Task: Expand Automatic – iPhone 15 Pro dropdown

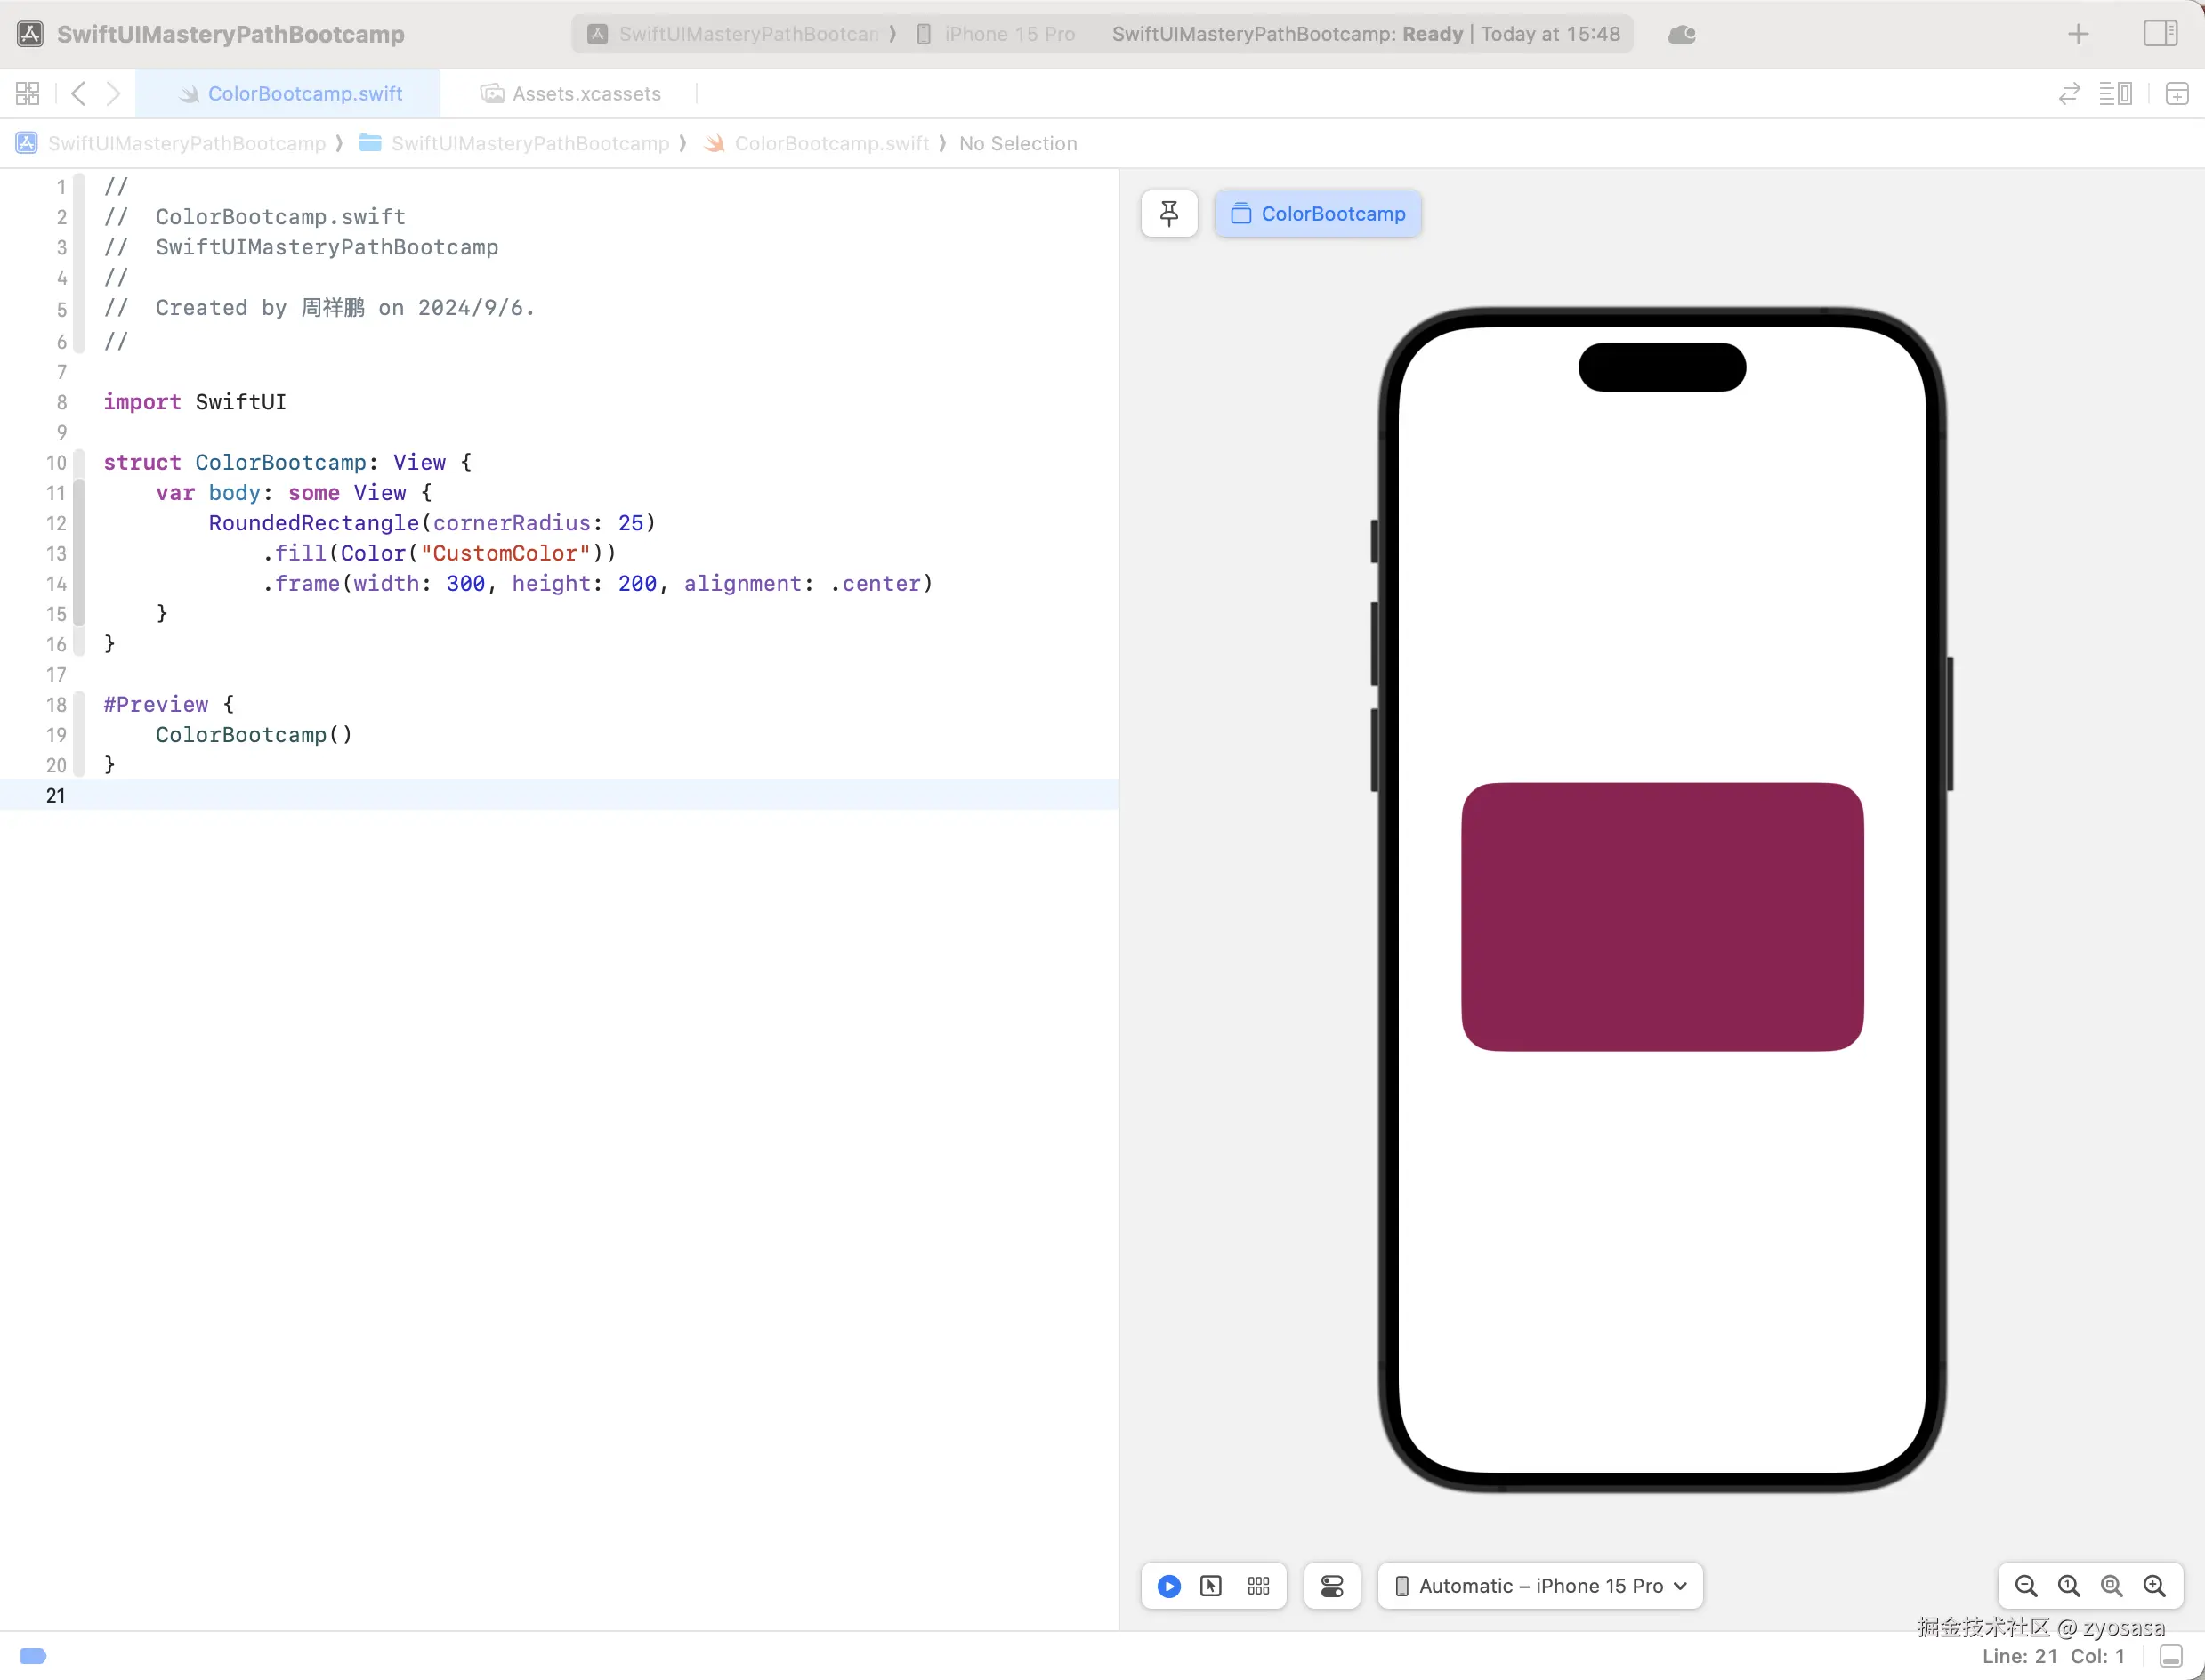Action: (x=1540, y=1586)
